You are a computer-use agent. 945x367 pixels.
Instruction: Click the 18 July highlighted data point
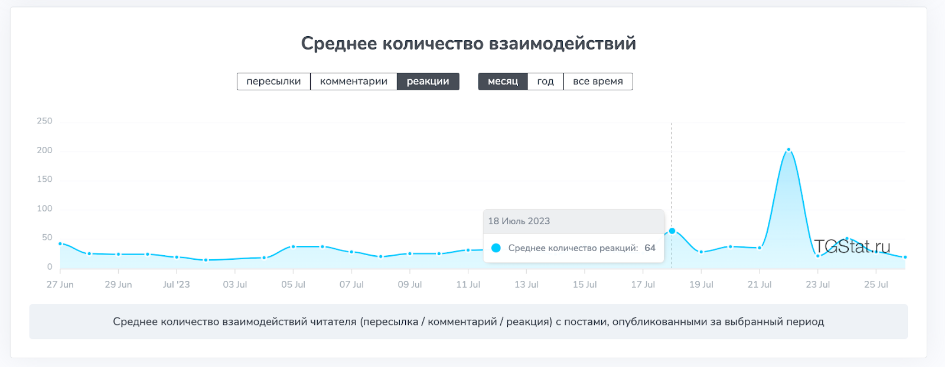point(672,231)
